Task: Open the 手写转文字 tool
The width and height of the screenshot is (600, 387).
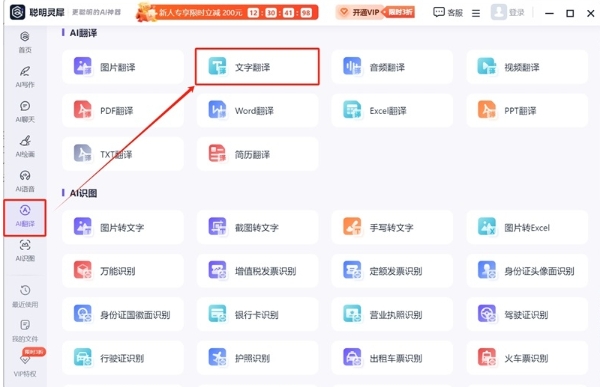Action: click(392, 227)
